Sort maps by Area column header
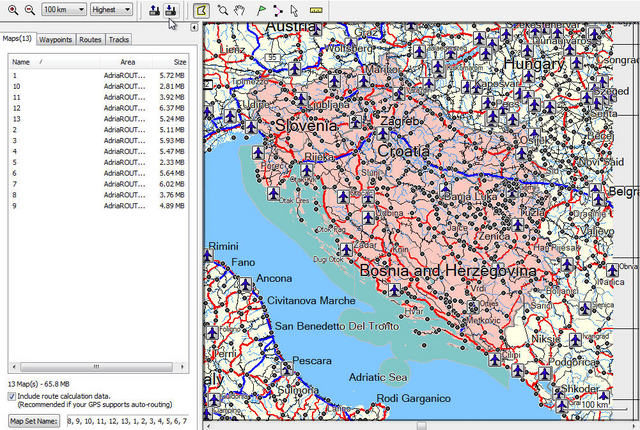Image resolution: width=640 pixels, height=430 pixels. click(127, 62)
